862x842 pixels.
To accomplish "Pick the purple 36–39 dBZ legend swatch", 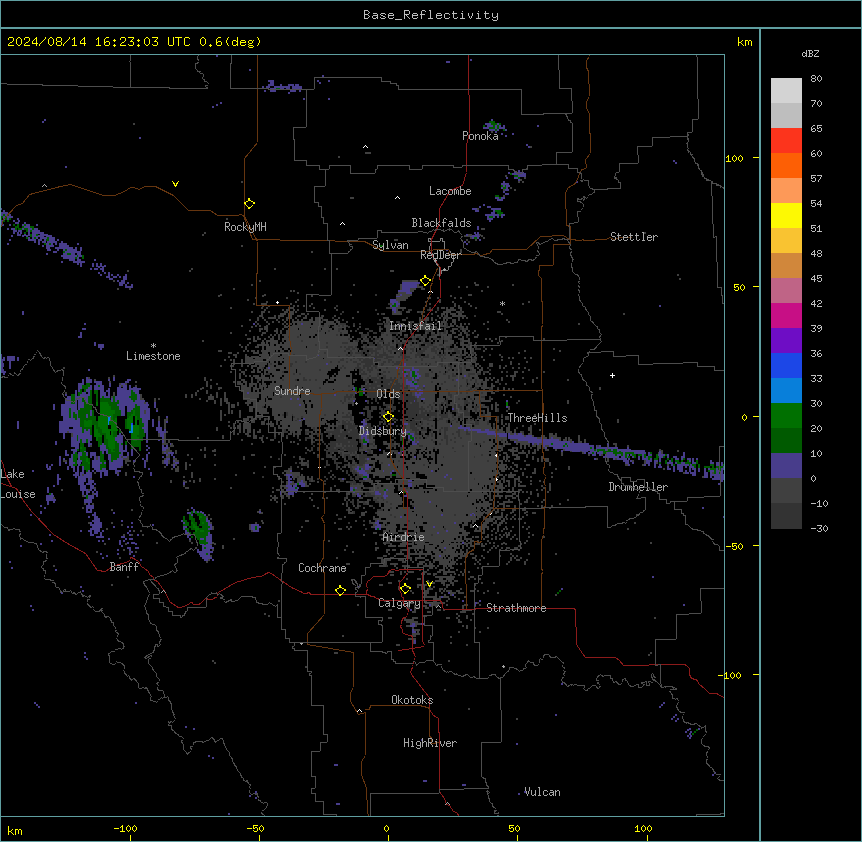I will click(x=786, y=341).
